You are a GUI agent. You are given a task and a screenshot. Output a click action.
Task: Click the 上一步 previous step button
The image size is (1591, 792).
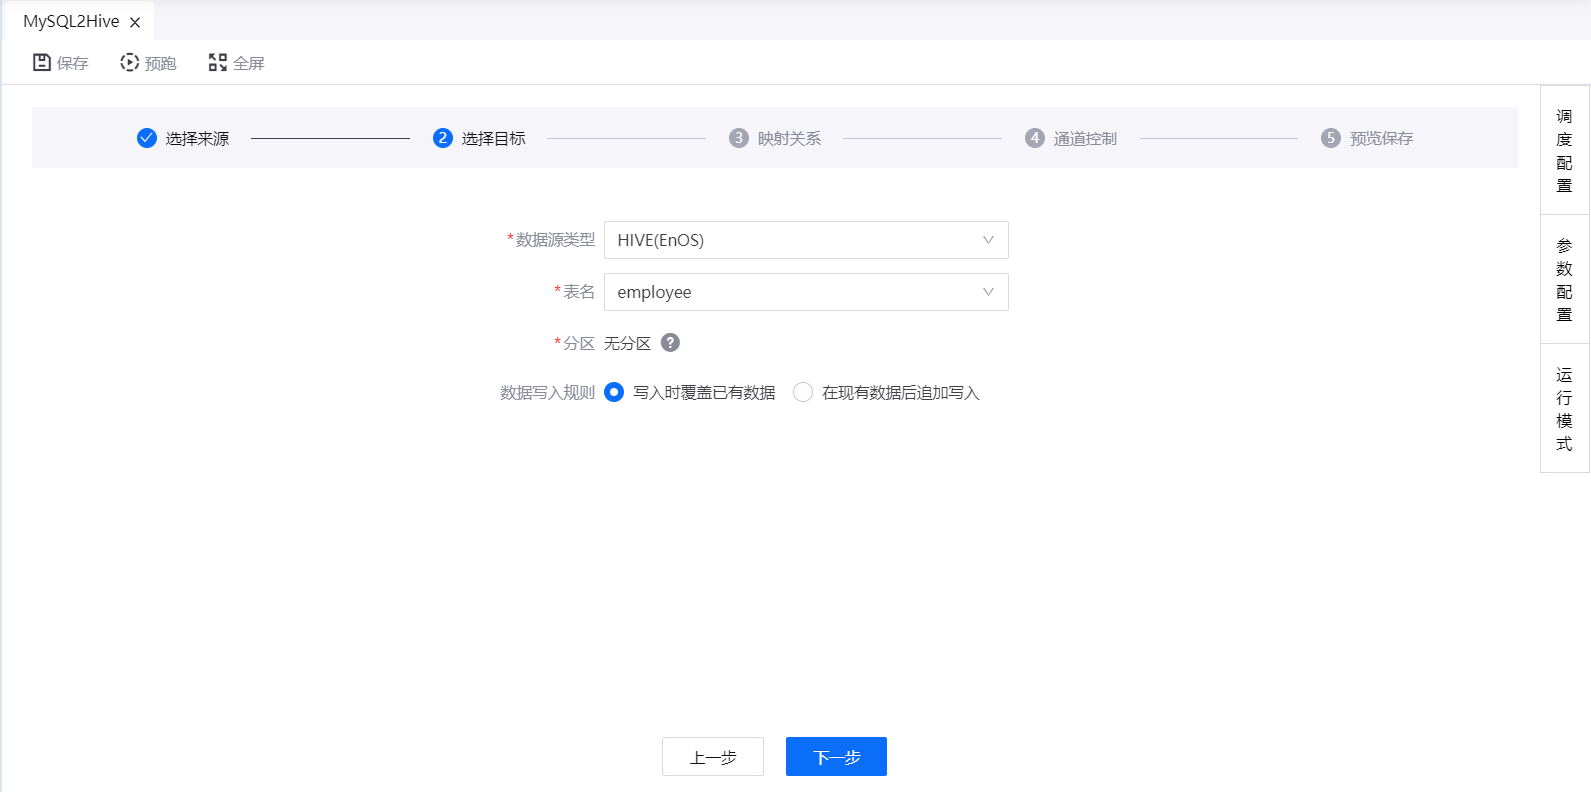(x=713, y=757)
